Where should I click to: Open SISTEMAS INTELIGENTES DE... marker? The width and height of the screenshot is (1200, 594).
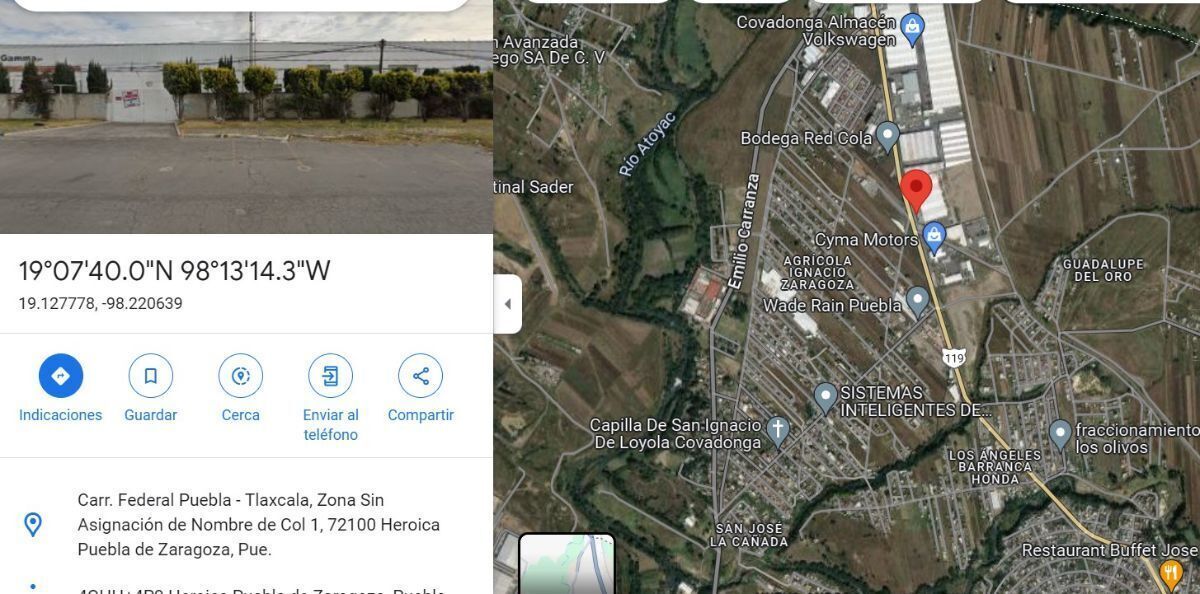(825, 397)
